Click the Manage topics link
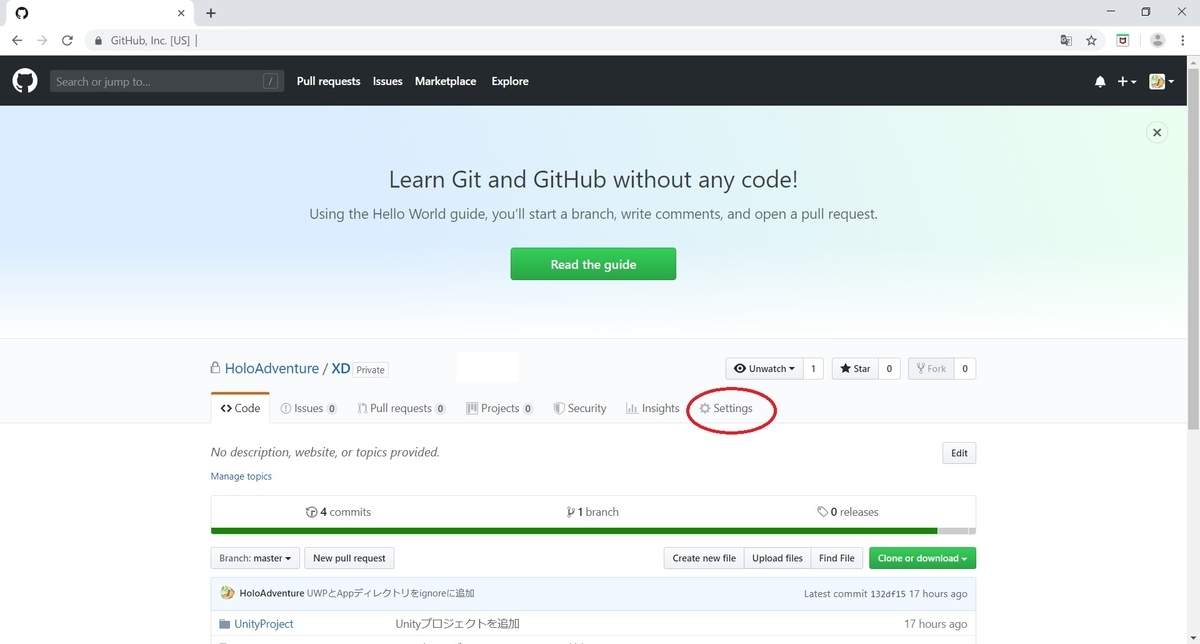The height and width of the screenshot is (644, 1200). click(x=241, y=477)
